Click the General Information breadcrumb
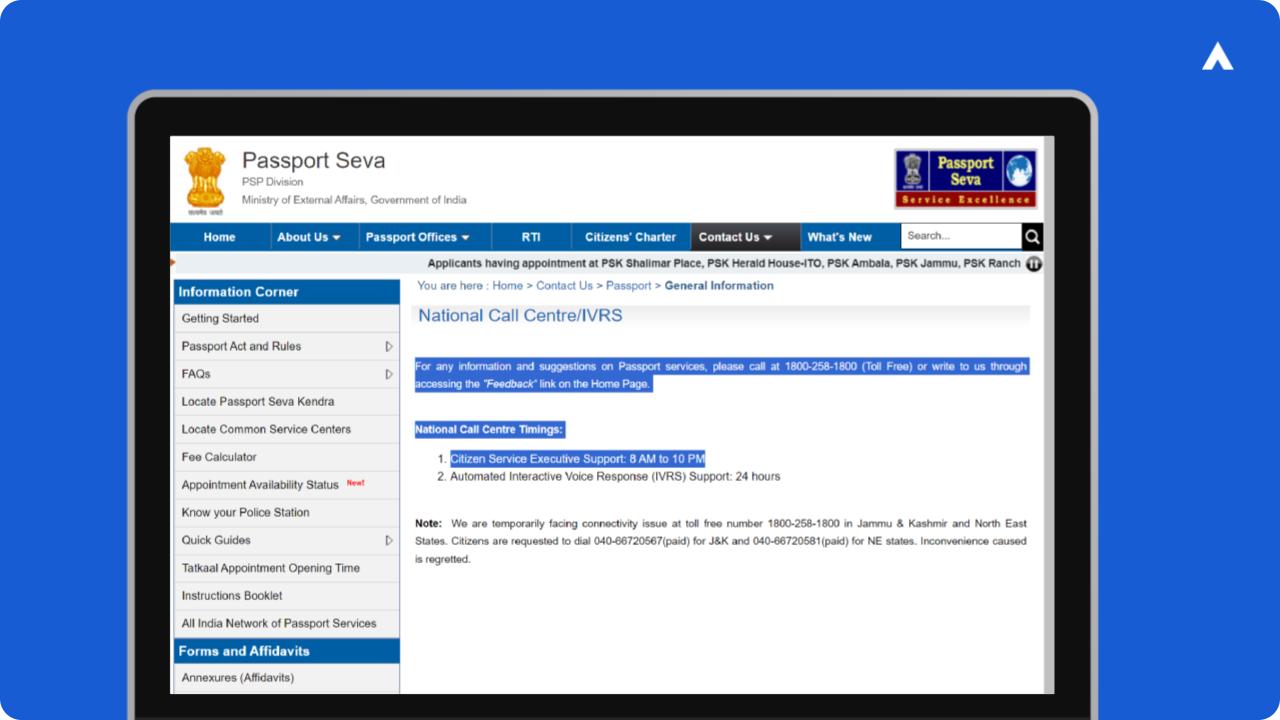 (x=719, y=286)
